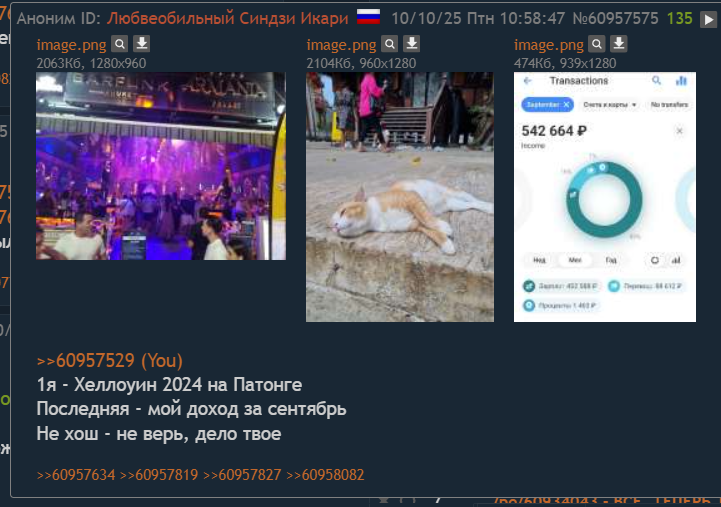Download the first image.png attachment
The image size is (721, 507).
tap(142, 44)
